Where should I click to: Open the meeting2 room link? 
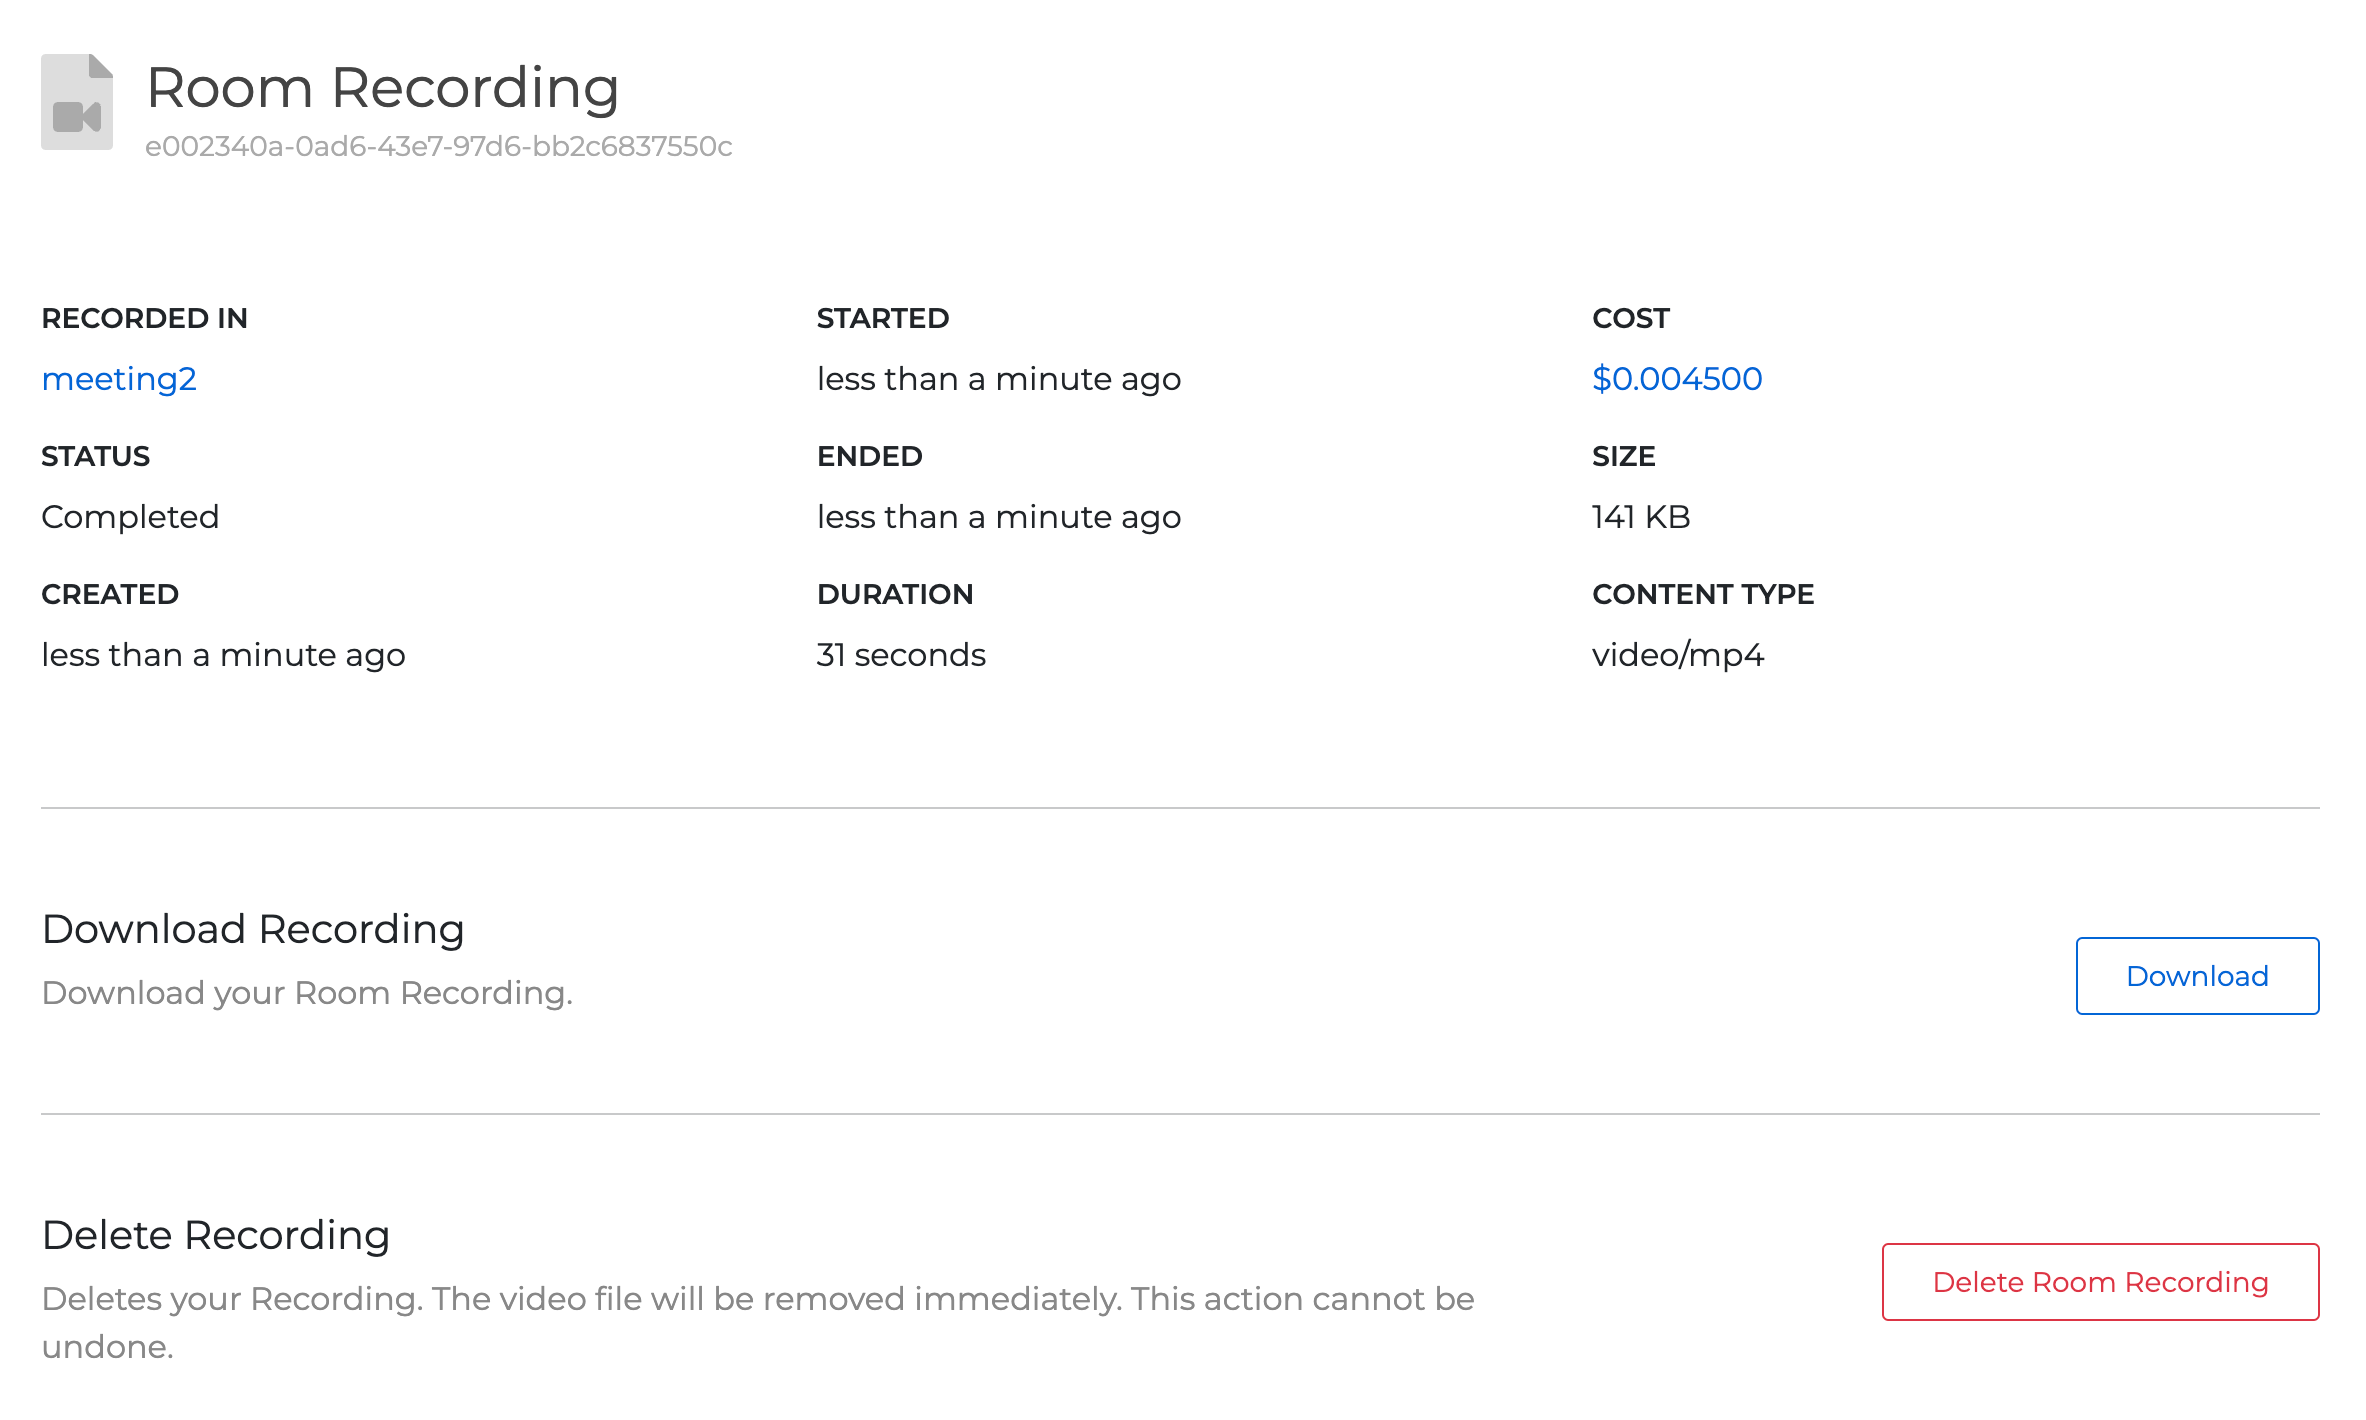[x=118, y=379]
